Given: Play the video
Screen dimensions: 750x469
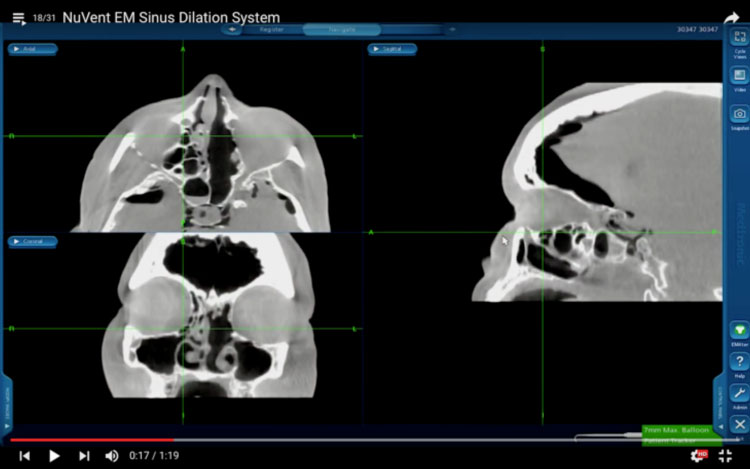Looking at the screenshot, I should point(54,456).
